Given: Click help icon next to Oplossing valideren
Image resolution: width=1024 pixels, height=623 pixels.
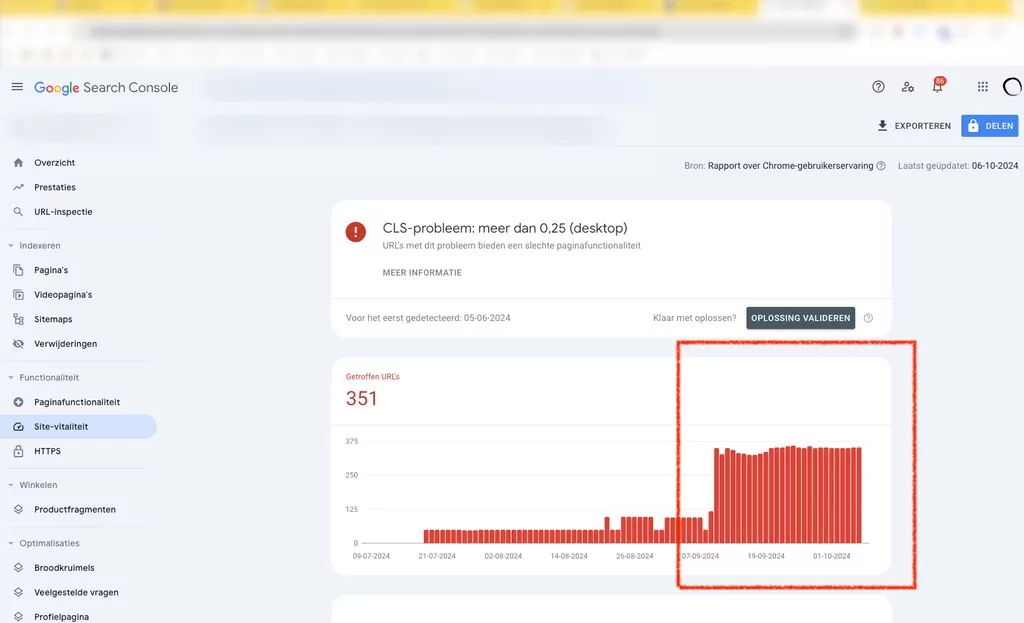Looking at the screenshot, I should point(868,319).
